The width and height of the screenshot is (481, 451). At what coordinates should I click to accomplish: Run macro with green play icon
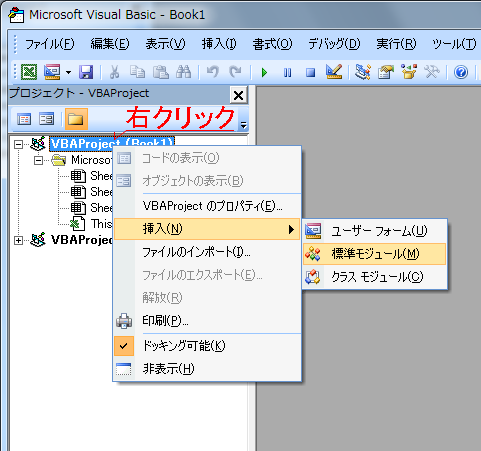coord(264,72)
